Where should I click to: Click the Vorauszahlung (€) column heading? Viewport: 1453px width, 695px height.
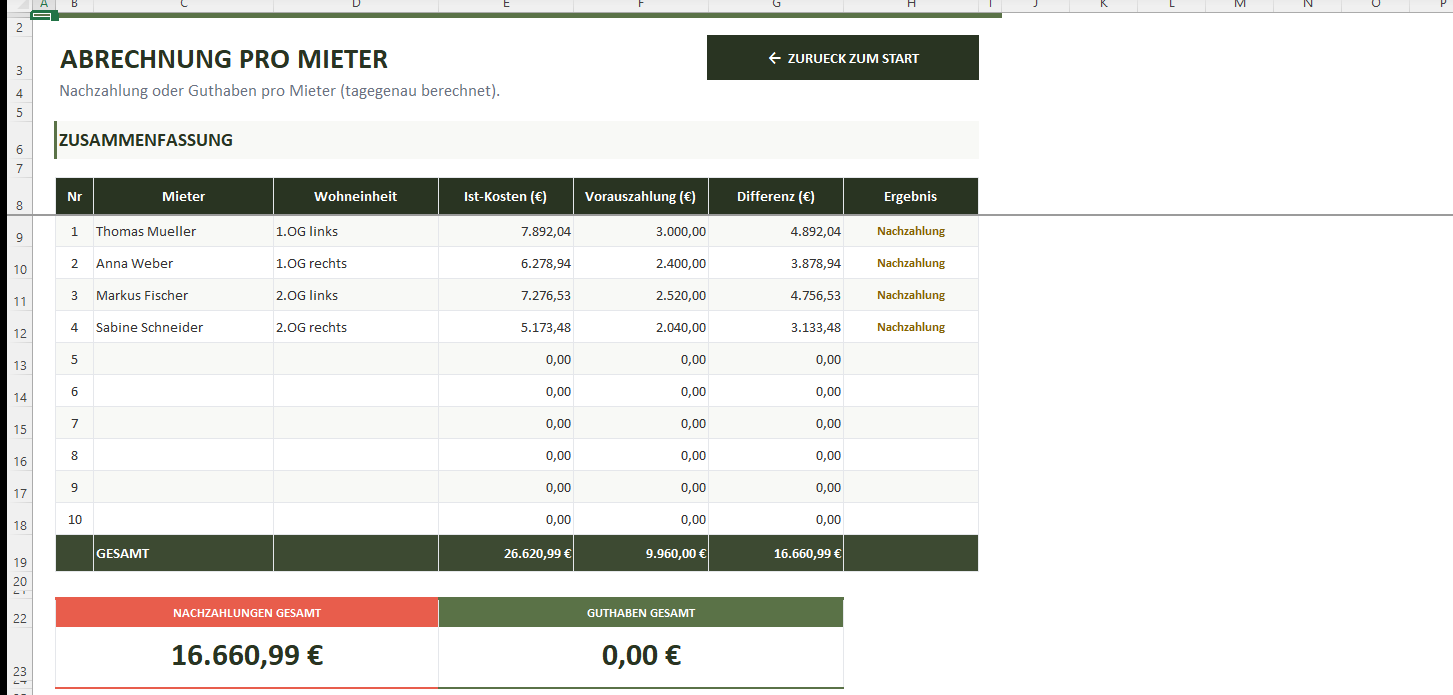tap(640, 196)
